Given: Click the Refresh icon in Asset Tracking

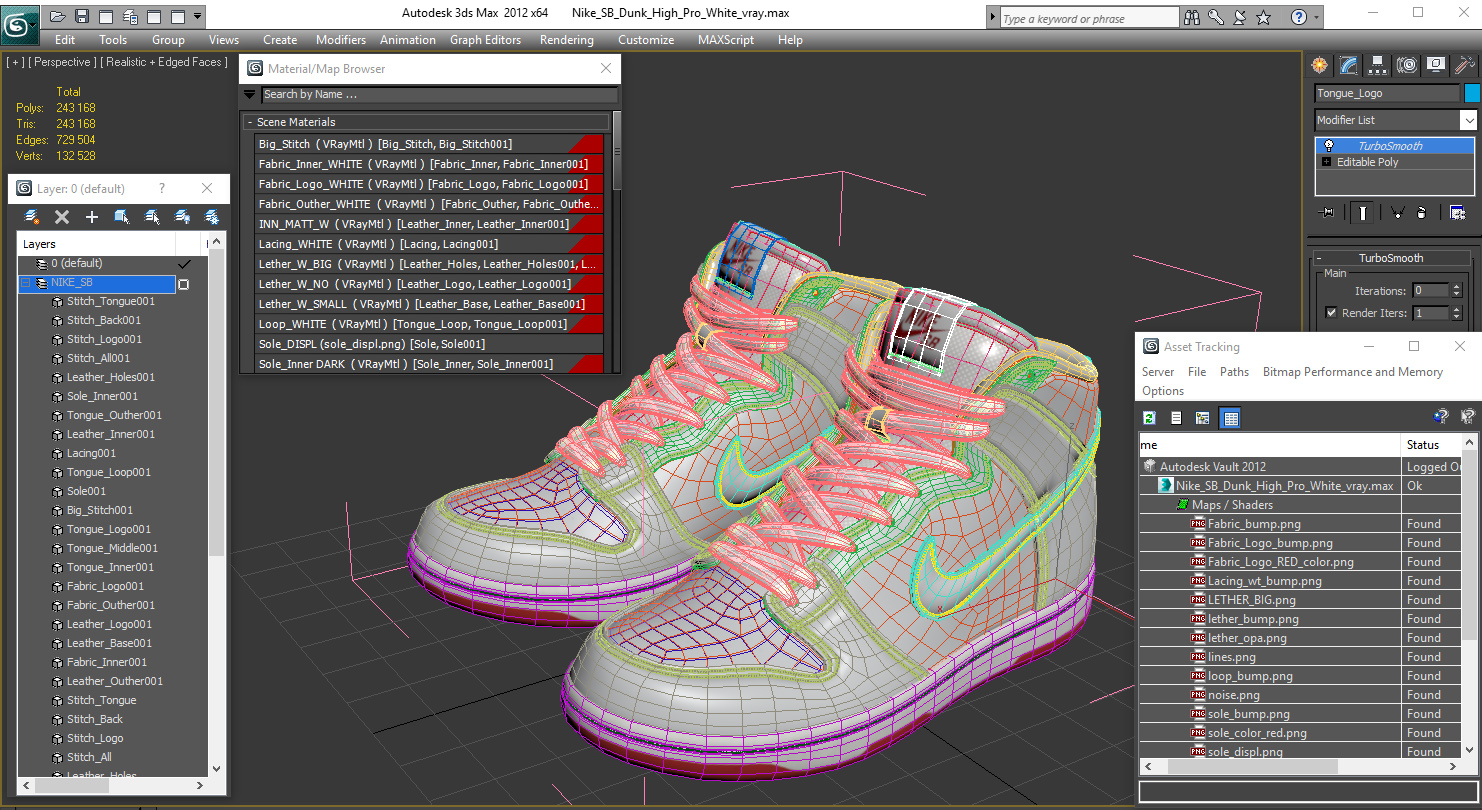Looking at the screenshot, I should coord(1150,418).
